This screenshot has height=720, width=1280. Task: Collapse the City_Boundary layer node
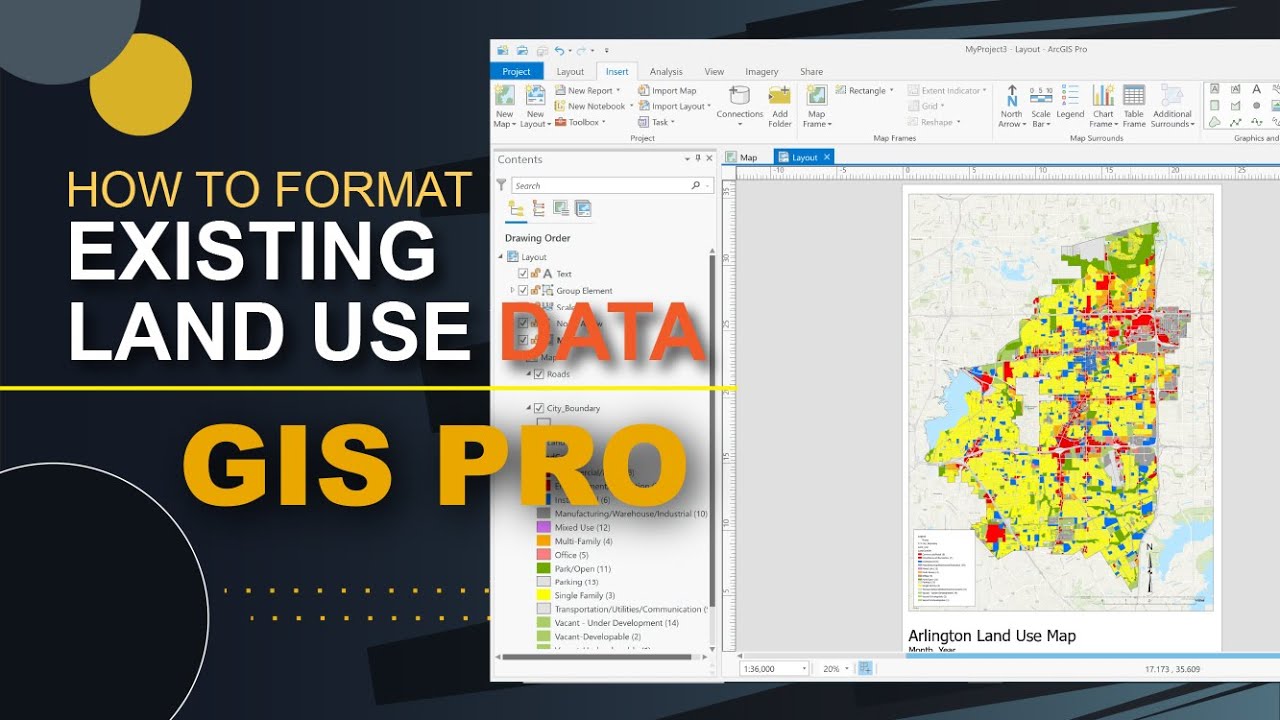click(x=529, y=408)
